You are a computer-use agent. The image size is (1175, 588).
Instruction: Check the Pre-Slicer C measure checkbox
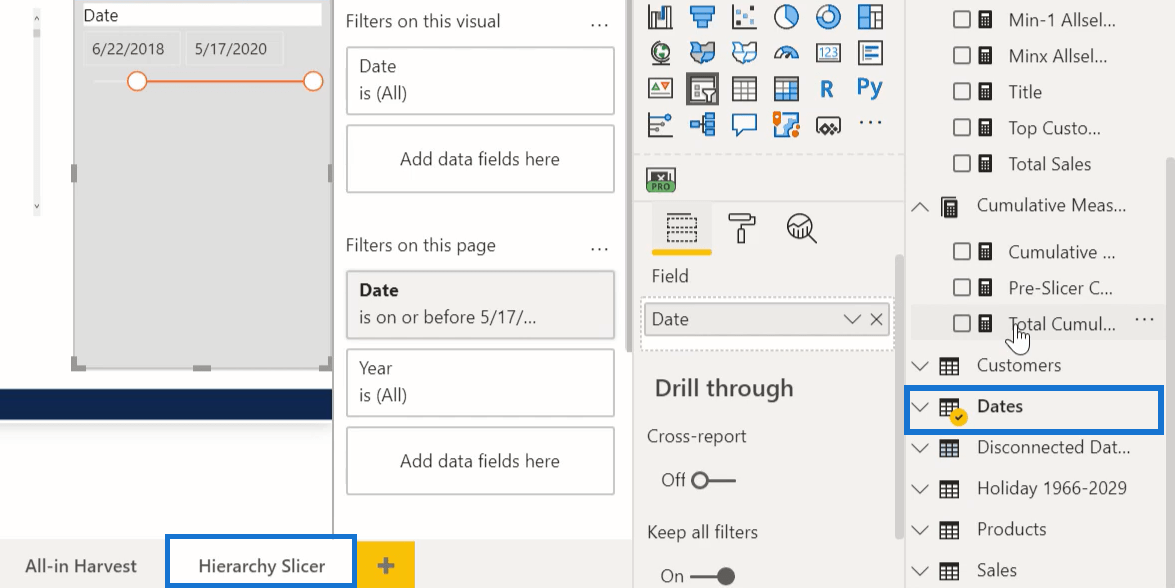tap(961, 287)
